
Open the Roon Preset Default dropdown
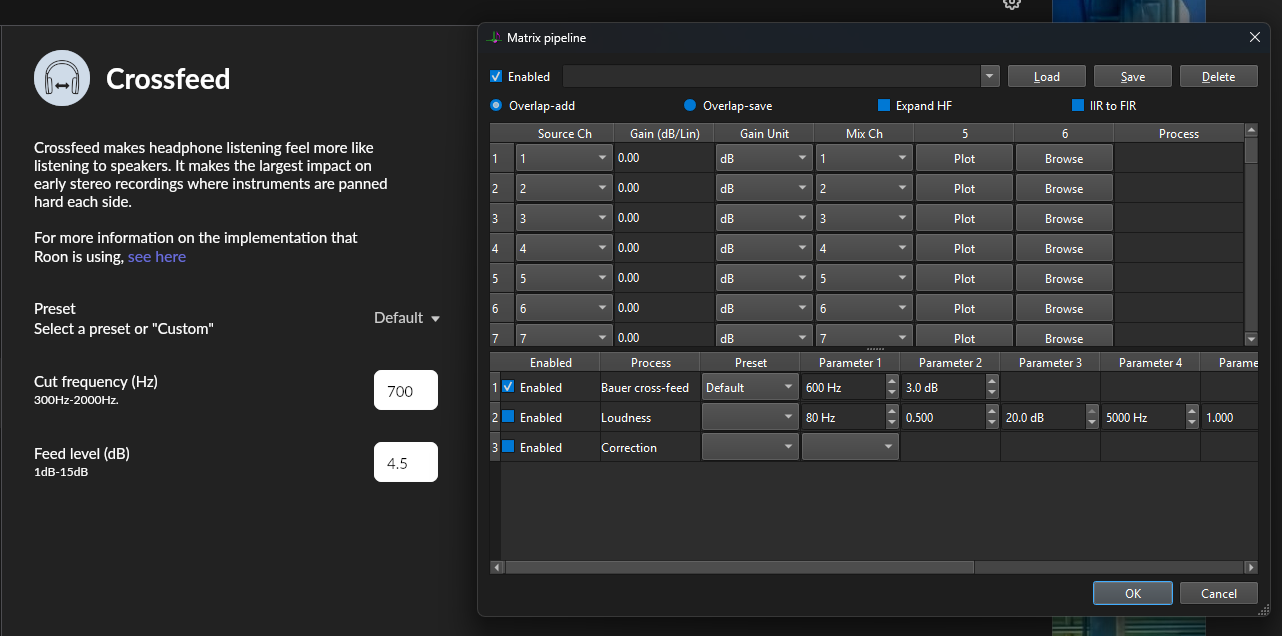[x=407, y=318]
